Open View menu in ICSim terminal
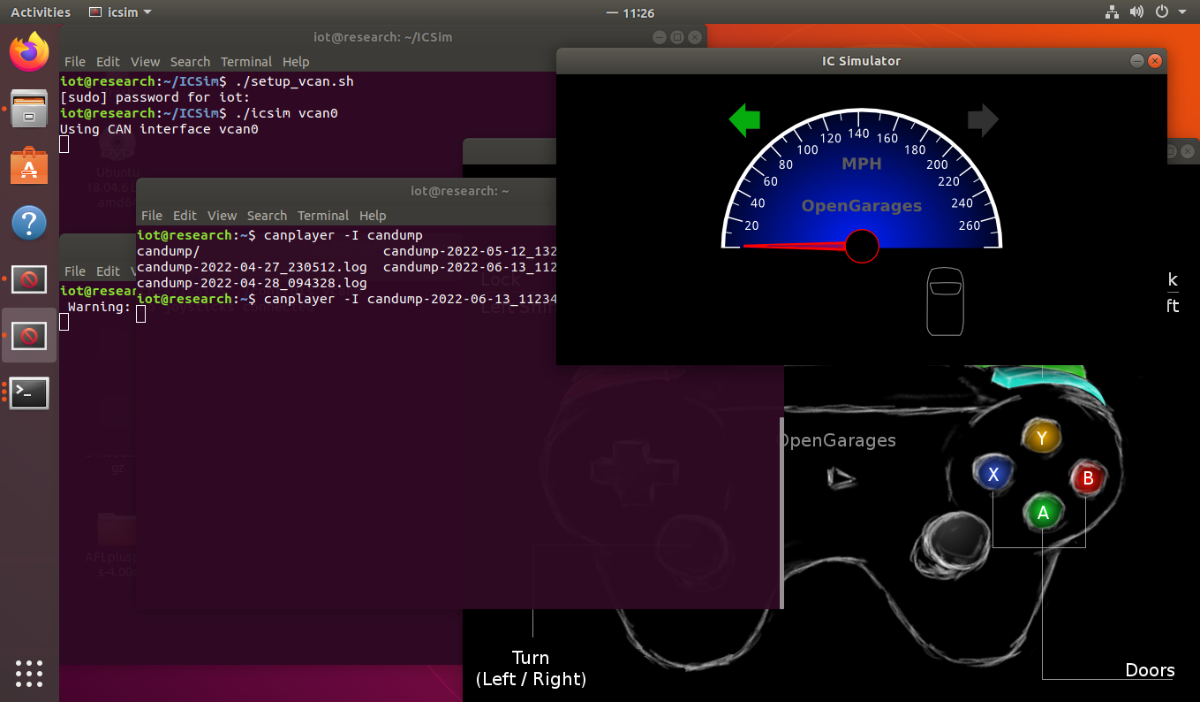This screenshot has width=1200, height=702. coord(145,62)
